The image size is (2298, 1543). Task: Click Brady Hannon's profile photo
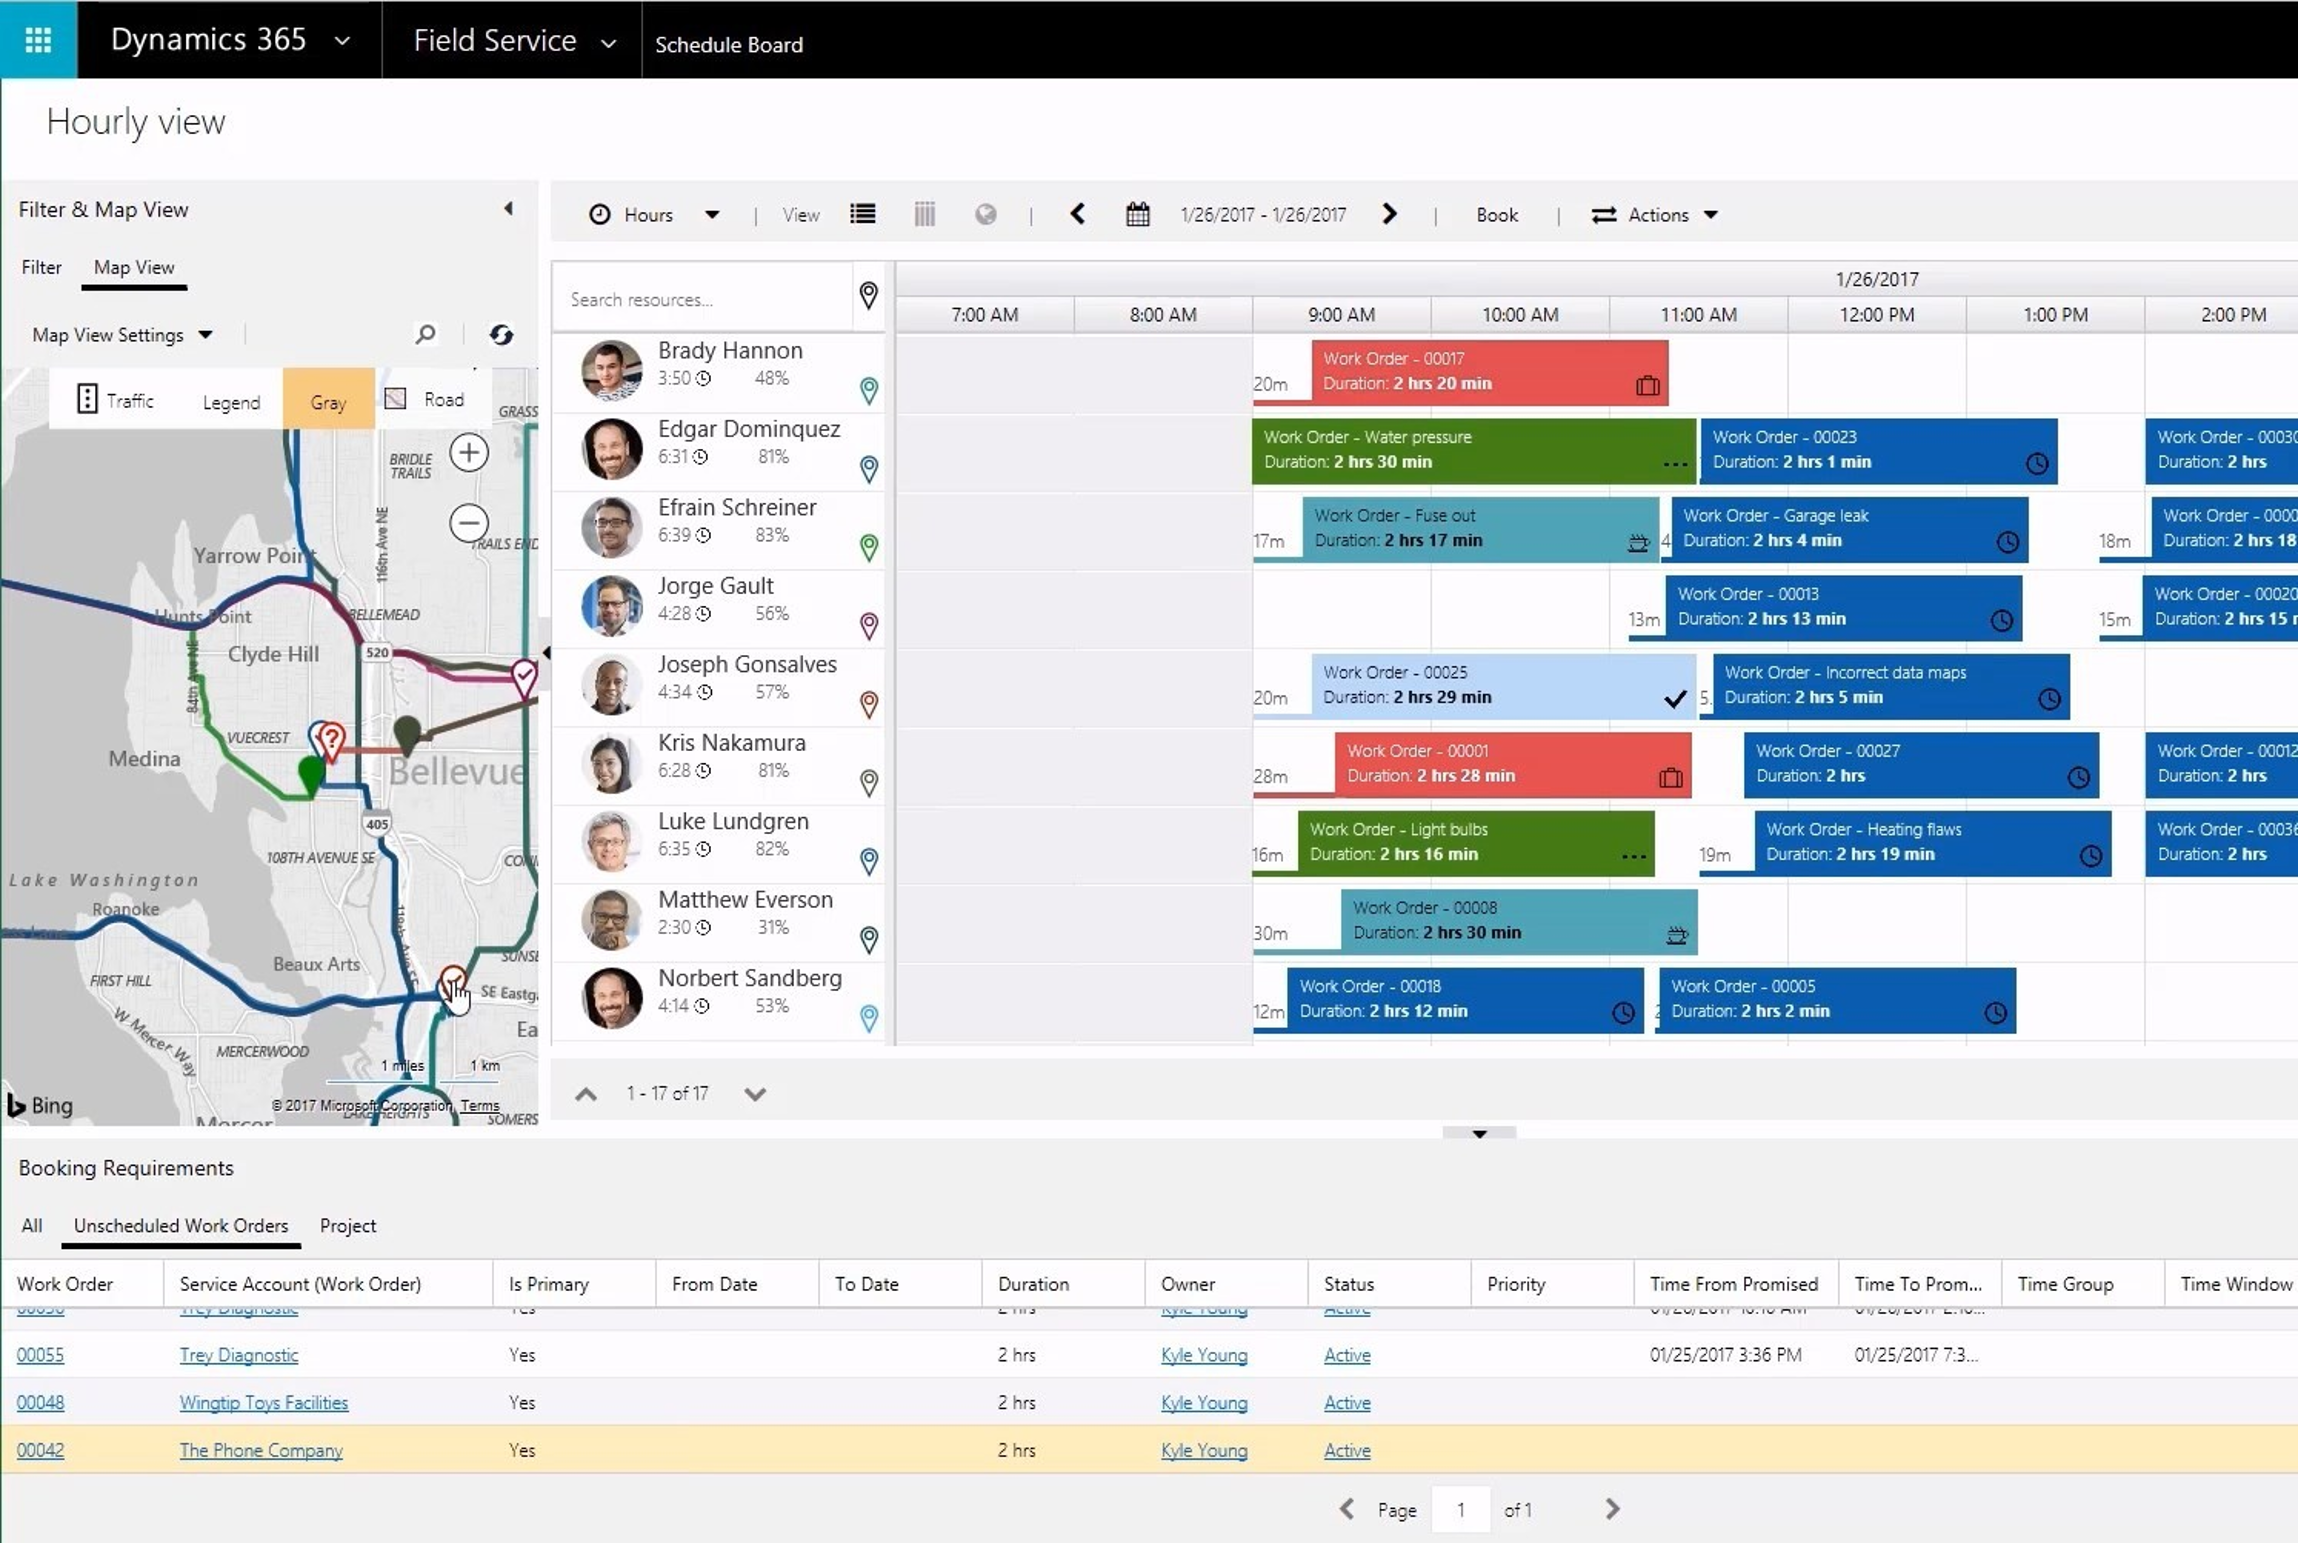click(x=611, y=370)
